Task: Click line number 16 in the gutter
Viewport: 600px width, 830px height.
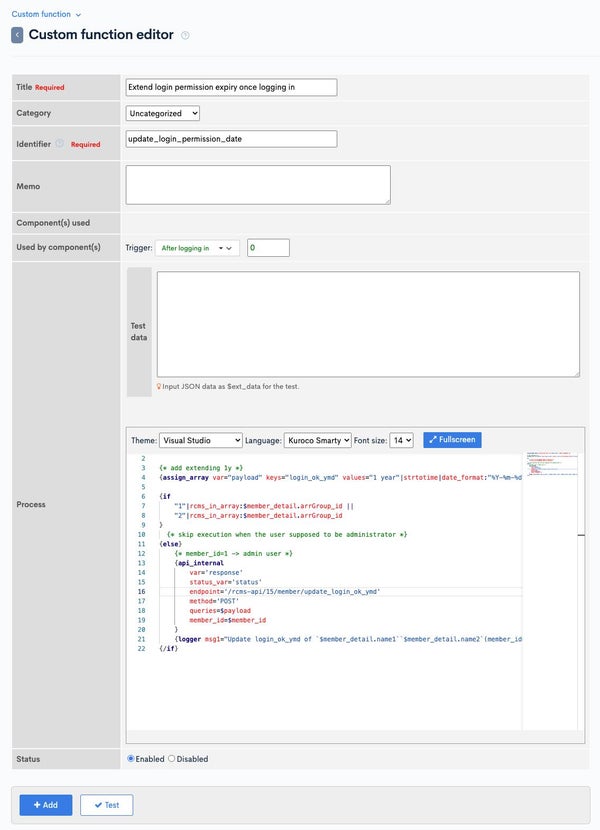Action: 141,592
